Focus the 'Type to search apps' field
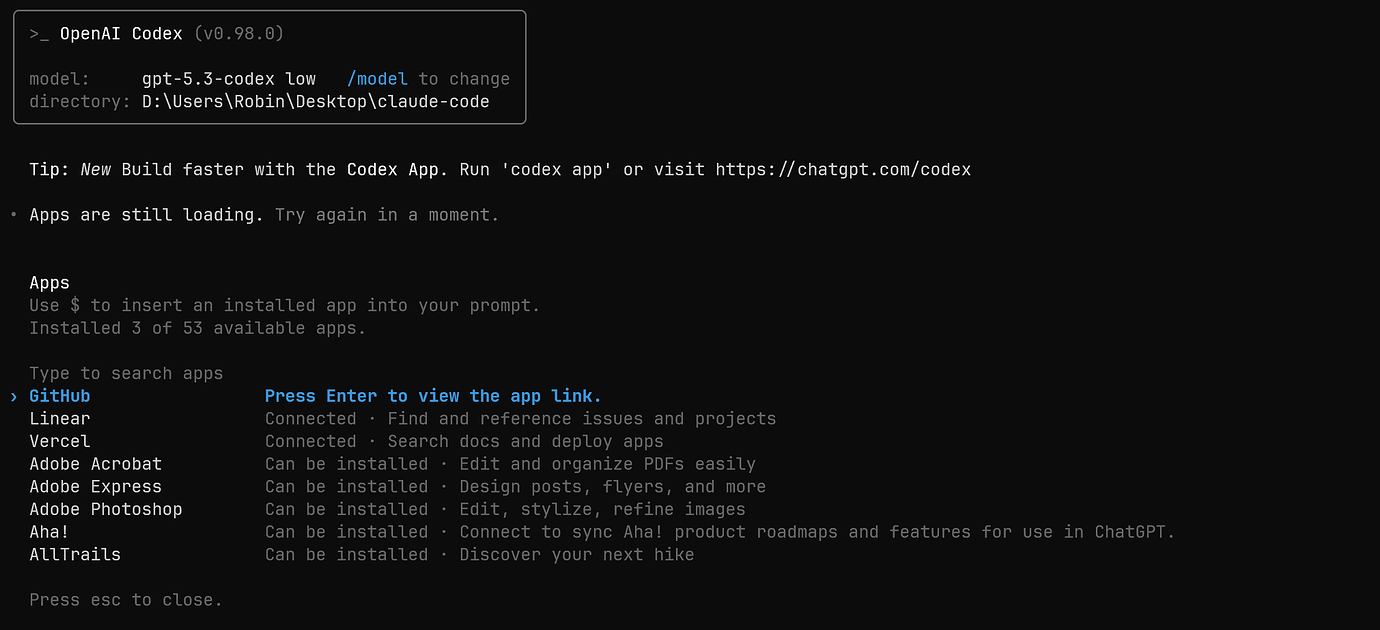This screenshot has width=1380, height=630. pos(126,373)
